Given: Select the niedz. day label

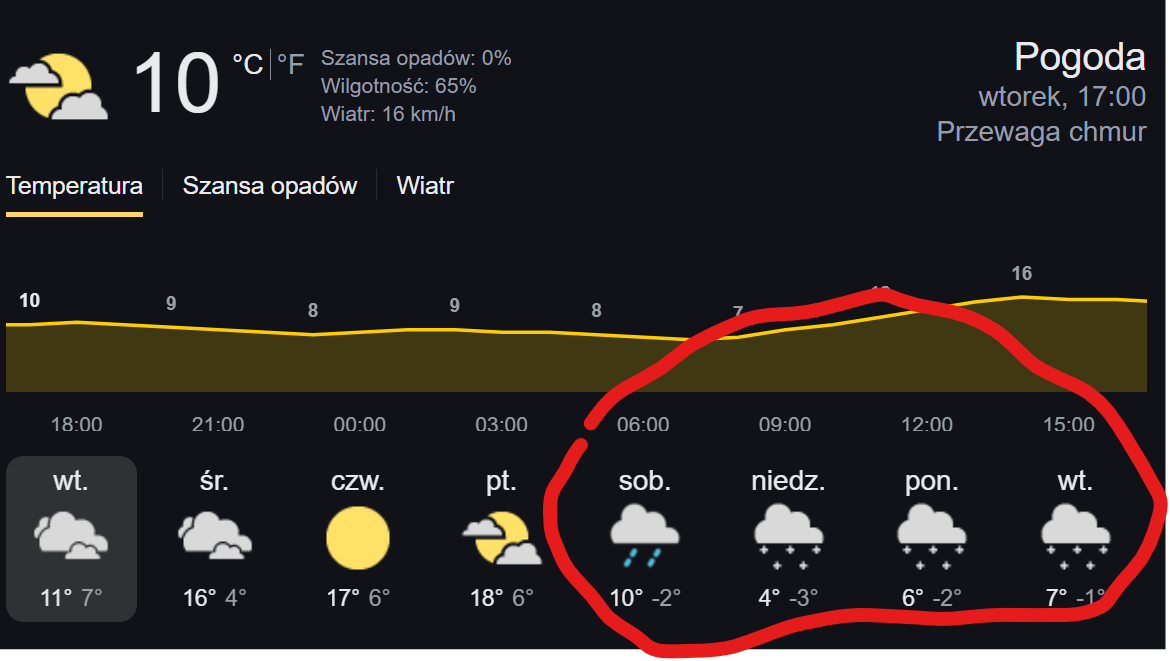Looking at the screenshot, I should tap(788, 482).
